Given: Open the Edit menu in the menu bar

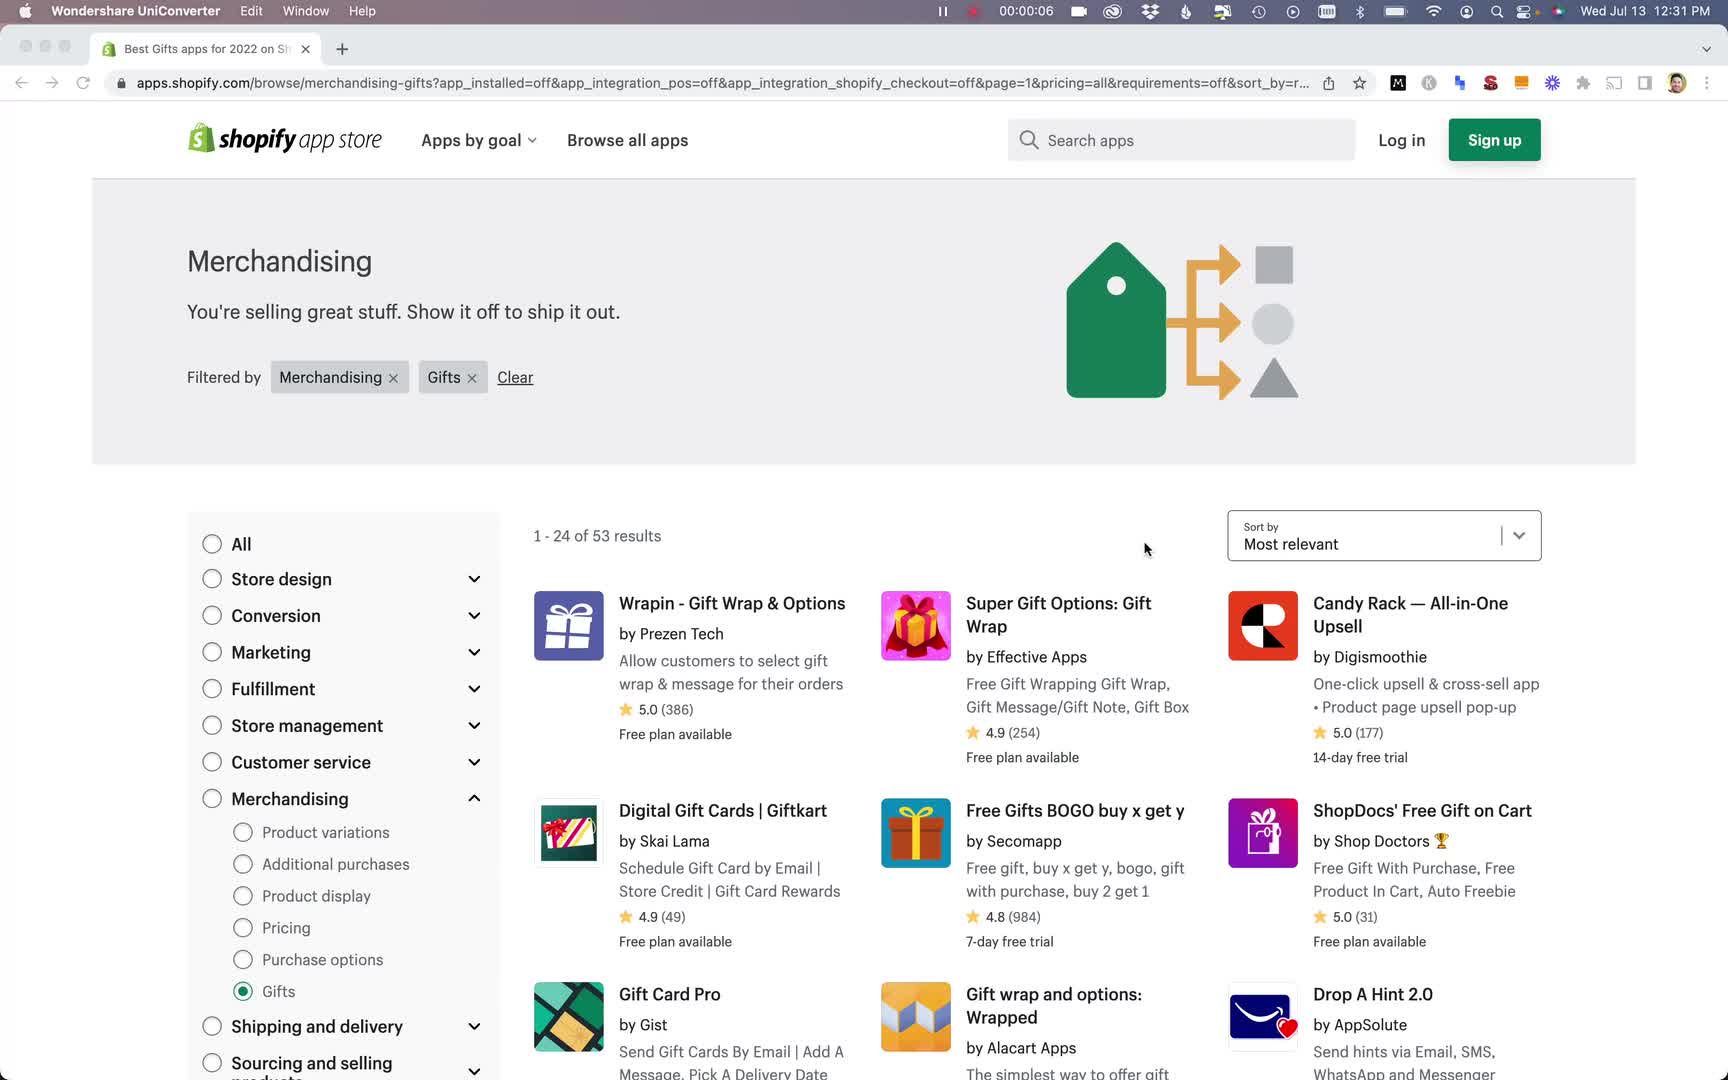Looking at the screenshot, I should (x=251, y=11).
